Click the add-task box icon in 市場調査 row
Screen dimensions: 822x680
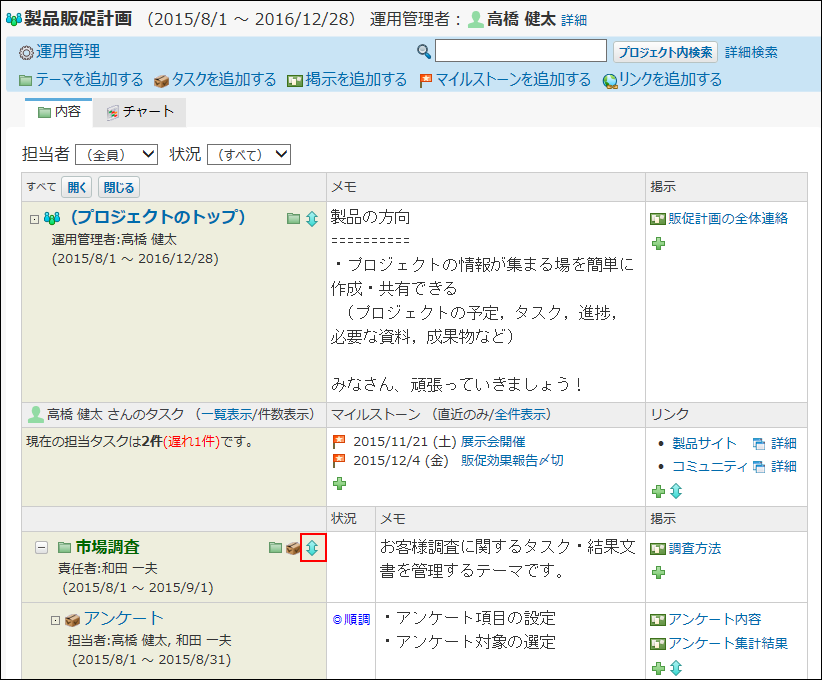coord(293,548)
